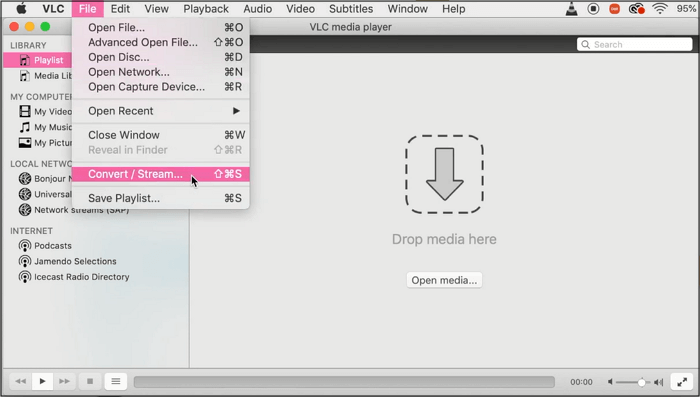Click the Network streams (SAP) globe icon

pyautogui.click(x=25, y=209)
